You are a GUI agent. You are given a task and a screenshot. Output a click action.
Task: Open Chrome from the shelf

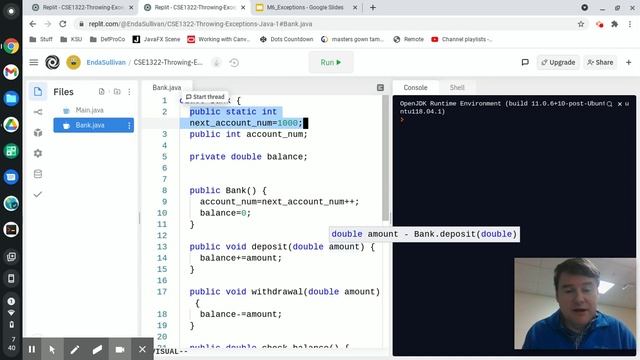click(x=11, y=46)
